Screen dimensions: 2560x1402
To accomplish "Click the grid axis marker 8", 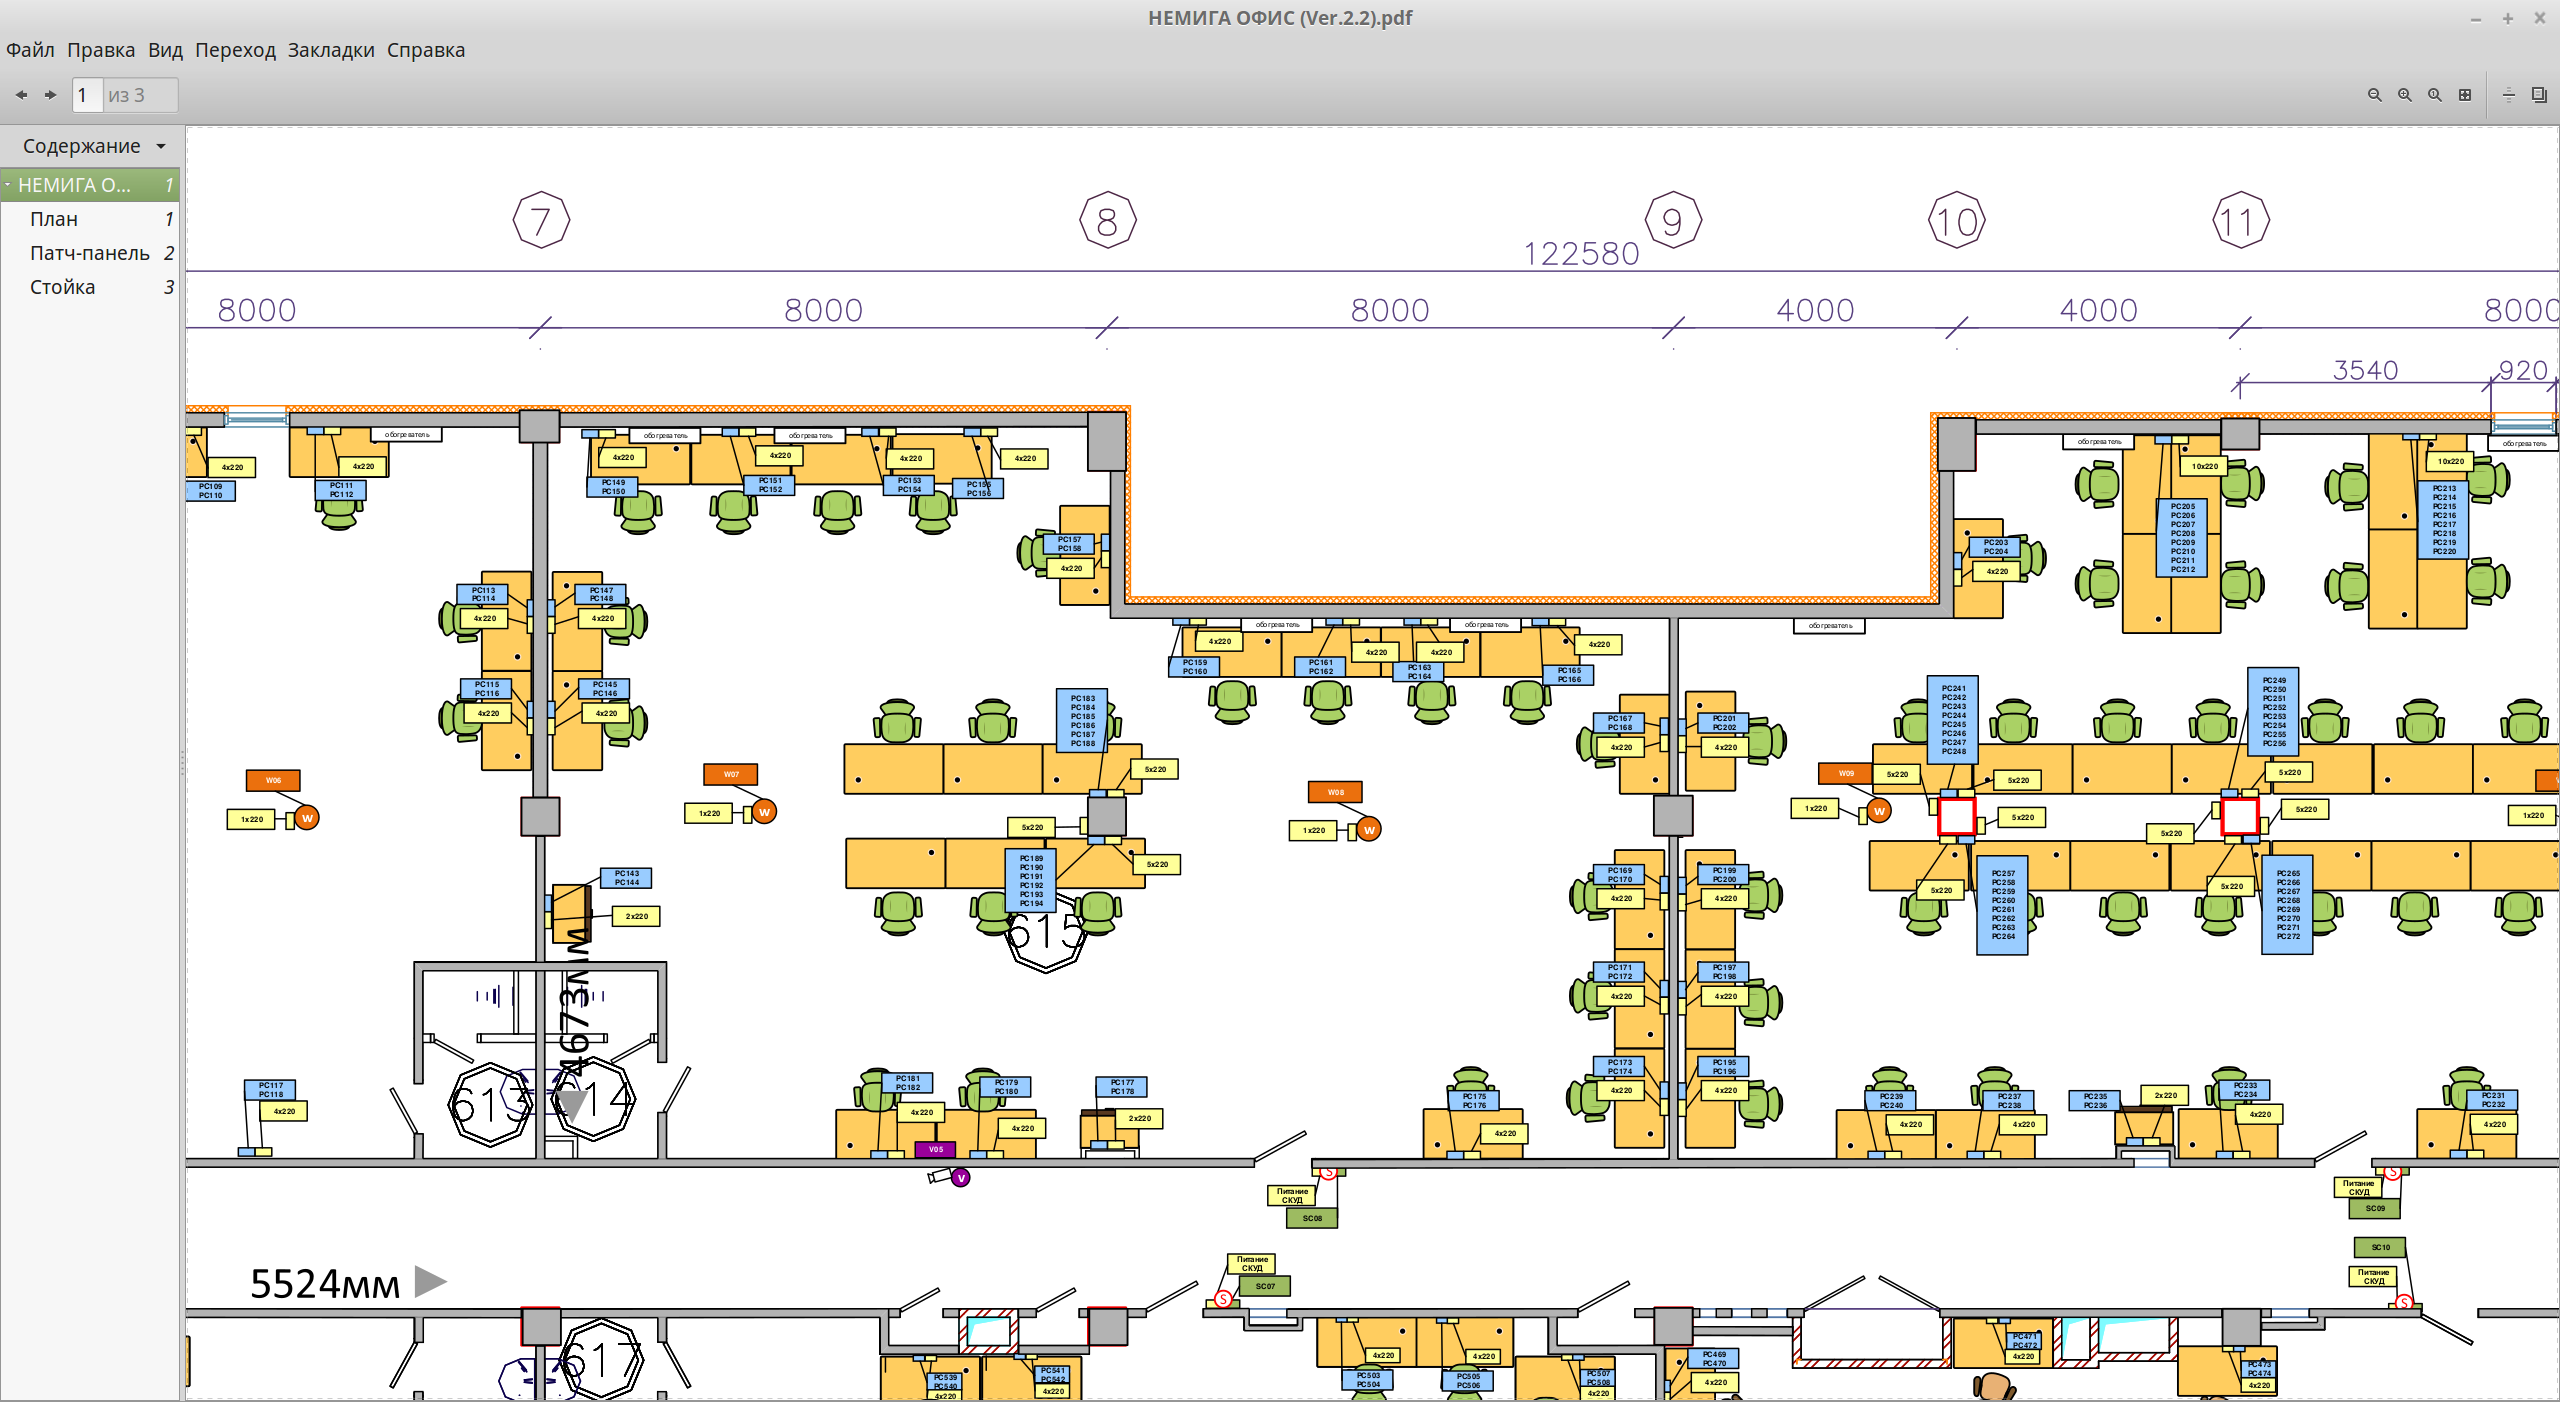I will click(x=1107, y=221).
